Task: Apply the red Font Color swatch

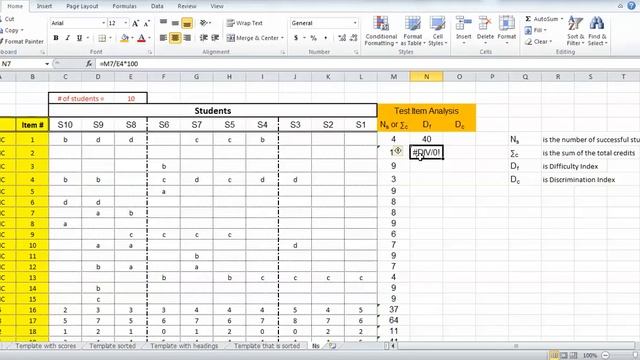Action: click(x=142, y=38)
